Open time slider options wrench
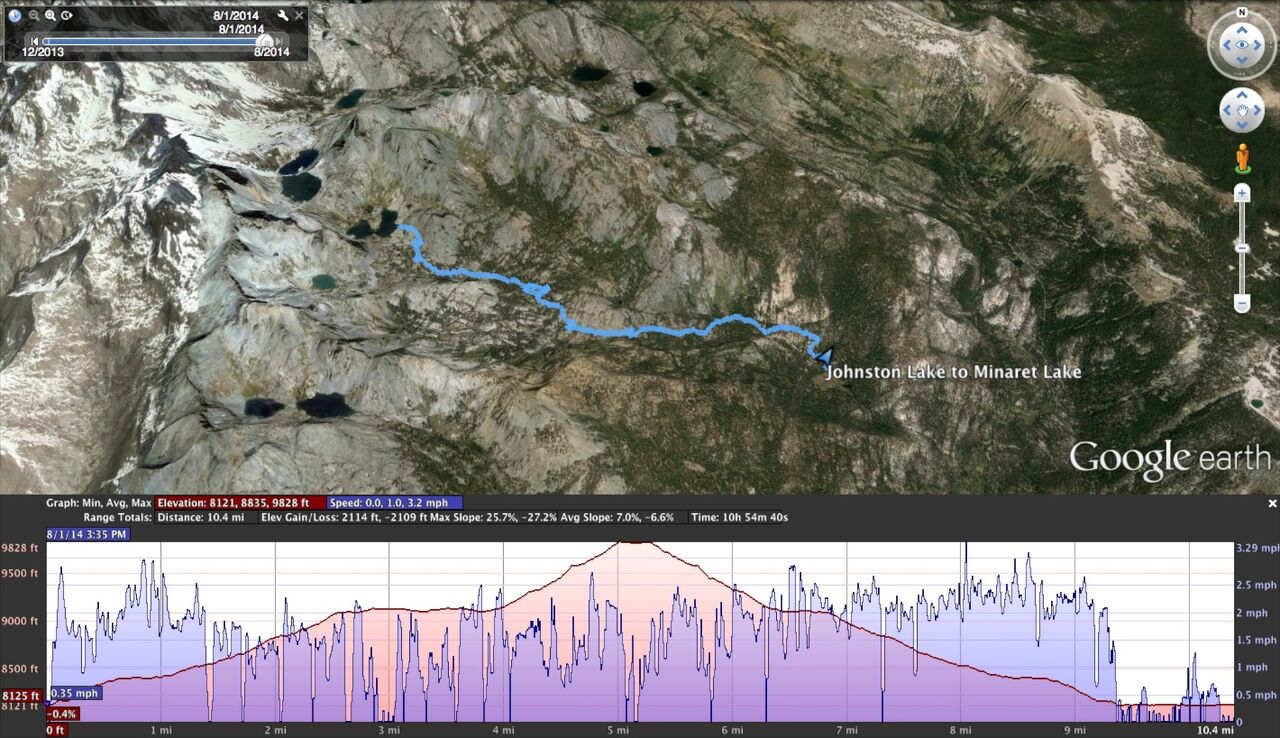 pyautogui.click(x=283, y=15)
